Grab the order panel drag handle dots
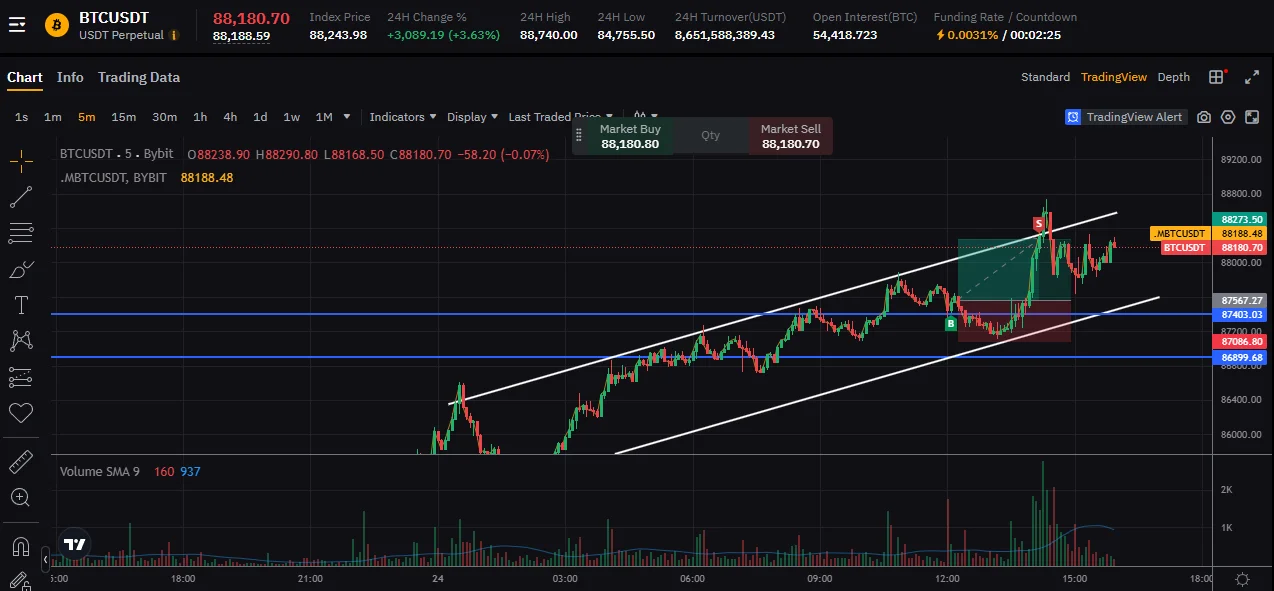The height and width of the screenshot is (591, 1274). 578,136
